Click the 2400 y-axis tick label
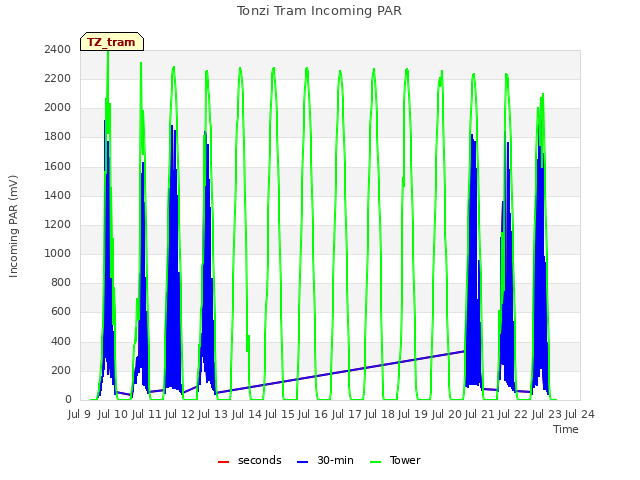 58,49
